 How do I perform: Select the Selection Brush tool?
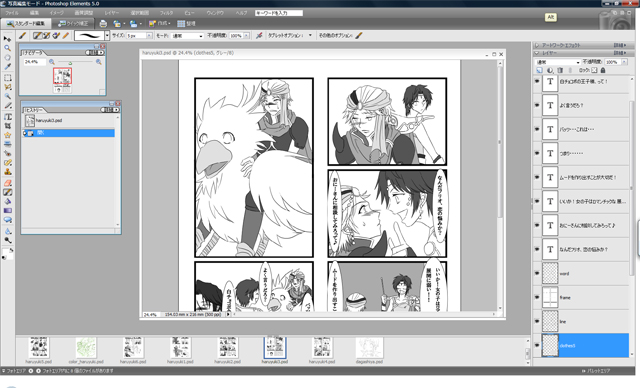pyautogui.click(x=7, y=106)
